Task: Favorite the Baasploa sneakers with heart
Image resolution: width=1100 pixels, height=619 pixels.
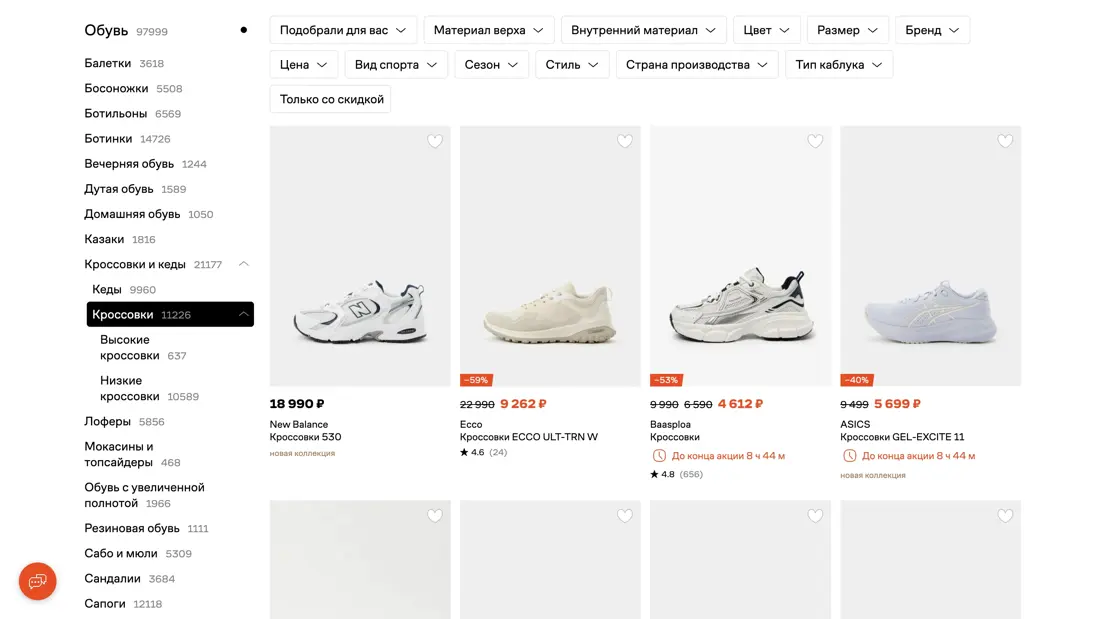Action: [x=815, y=141]
